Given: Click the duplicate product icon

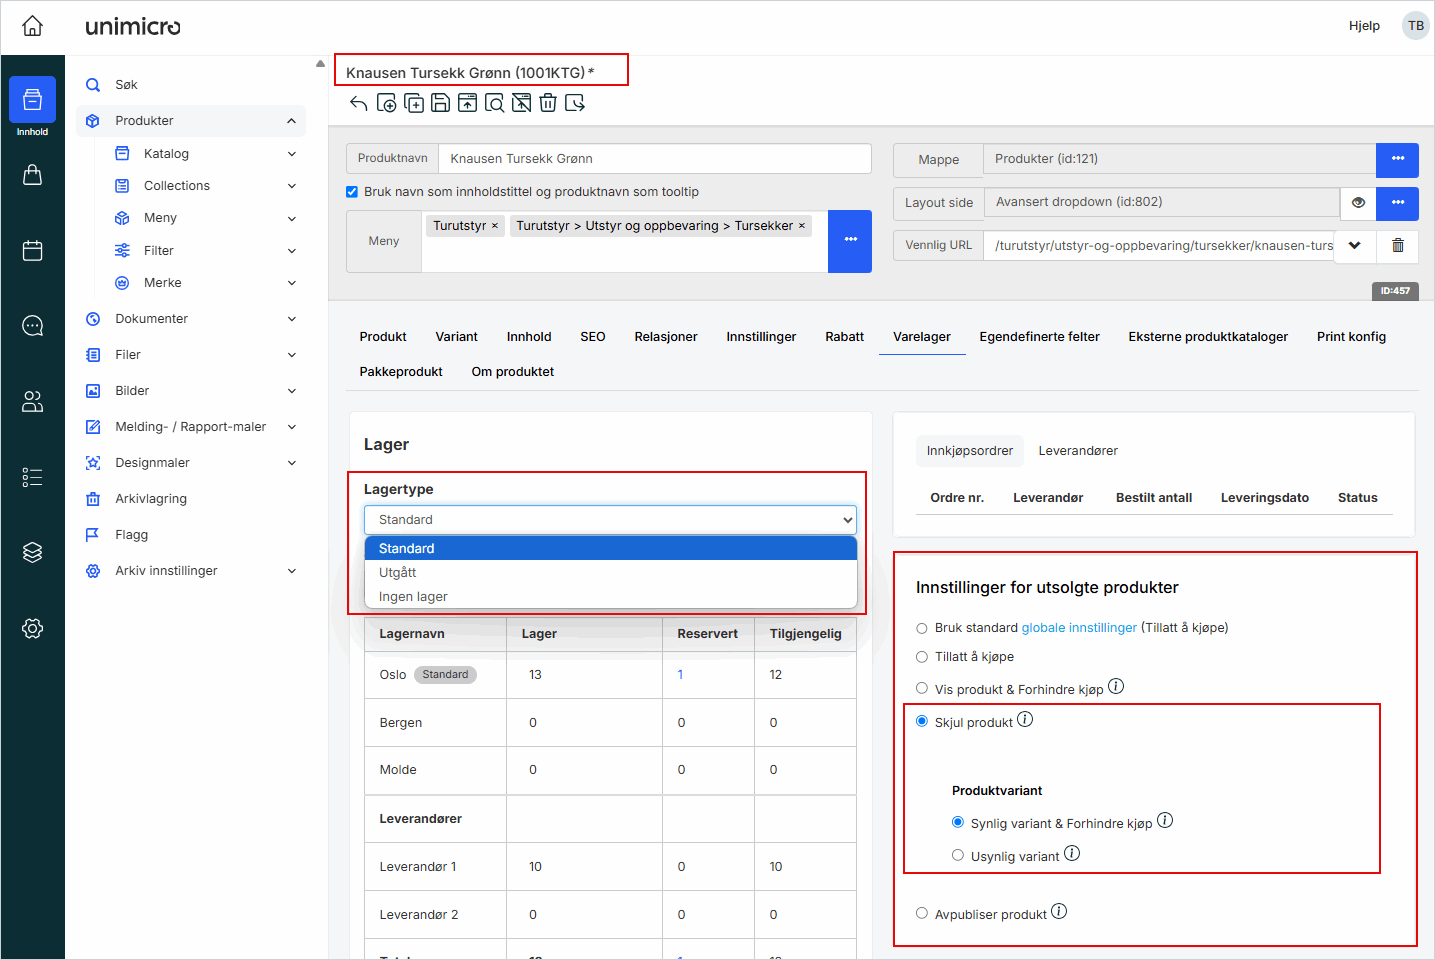Looking at the screenshot, I should (x=413, y=103).
